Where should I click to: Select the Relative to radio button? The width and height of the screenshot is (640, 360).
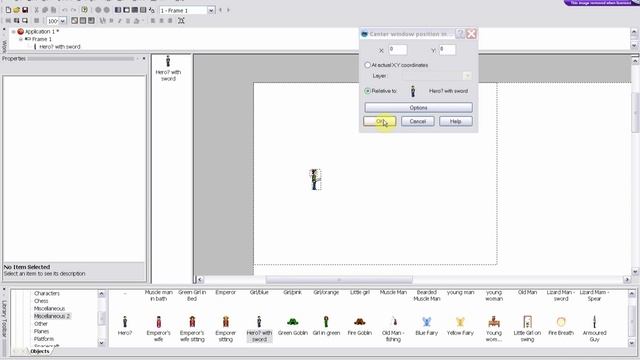367,91
